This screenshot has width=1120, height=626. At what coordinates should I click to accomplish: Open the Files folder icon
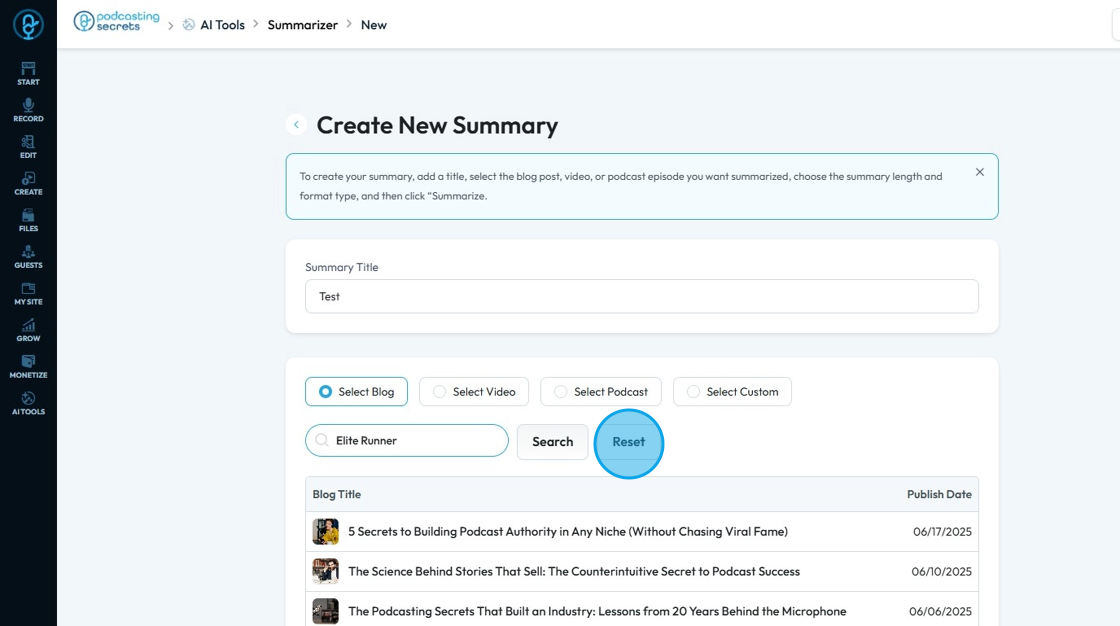pos(28,219)
